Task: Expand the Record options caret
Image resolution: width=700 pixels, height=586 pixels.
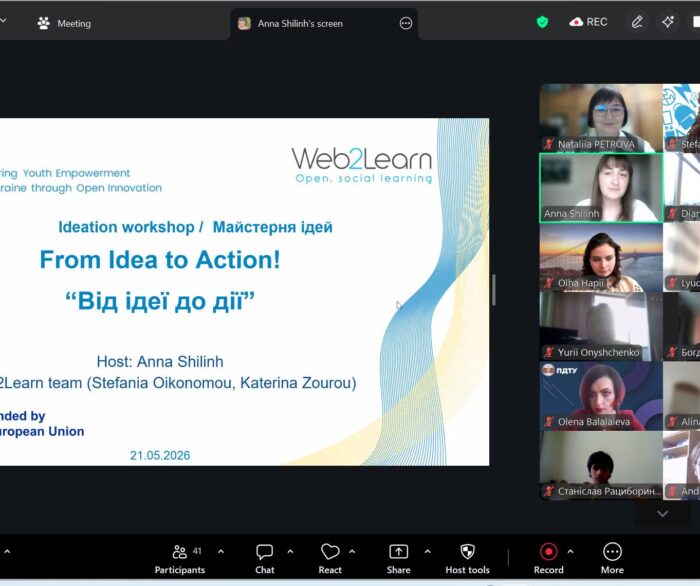Action: (571, 552)
